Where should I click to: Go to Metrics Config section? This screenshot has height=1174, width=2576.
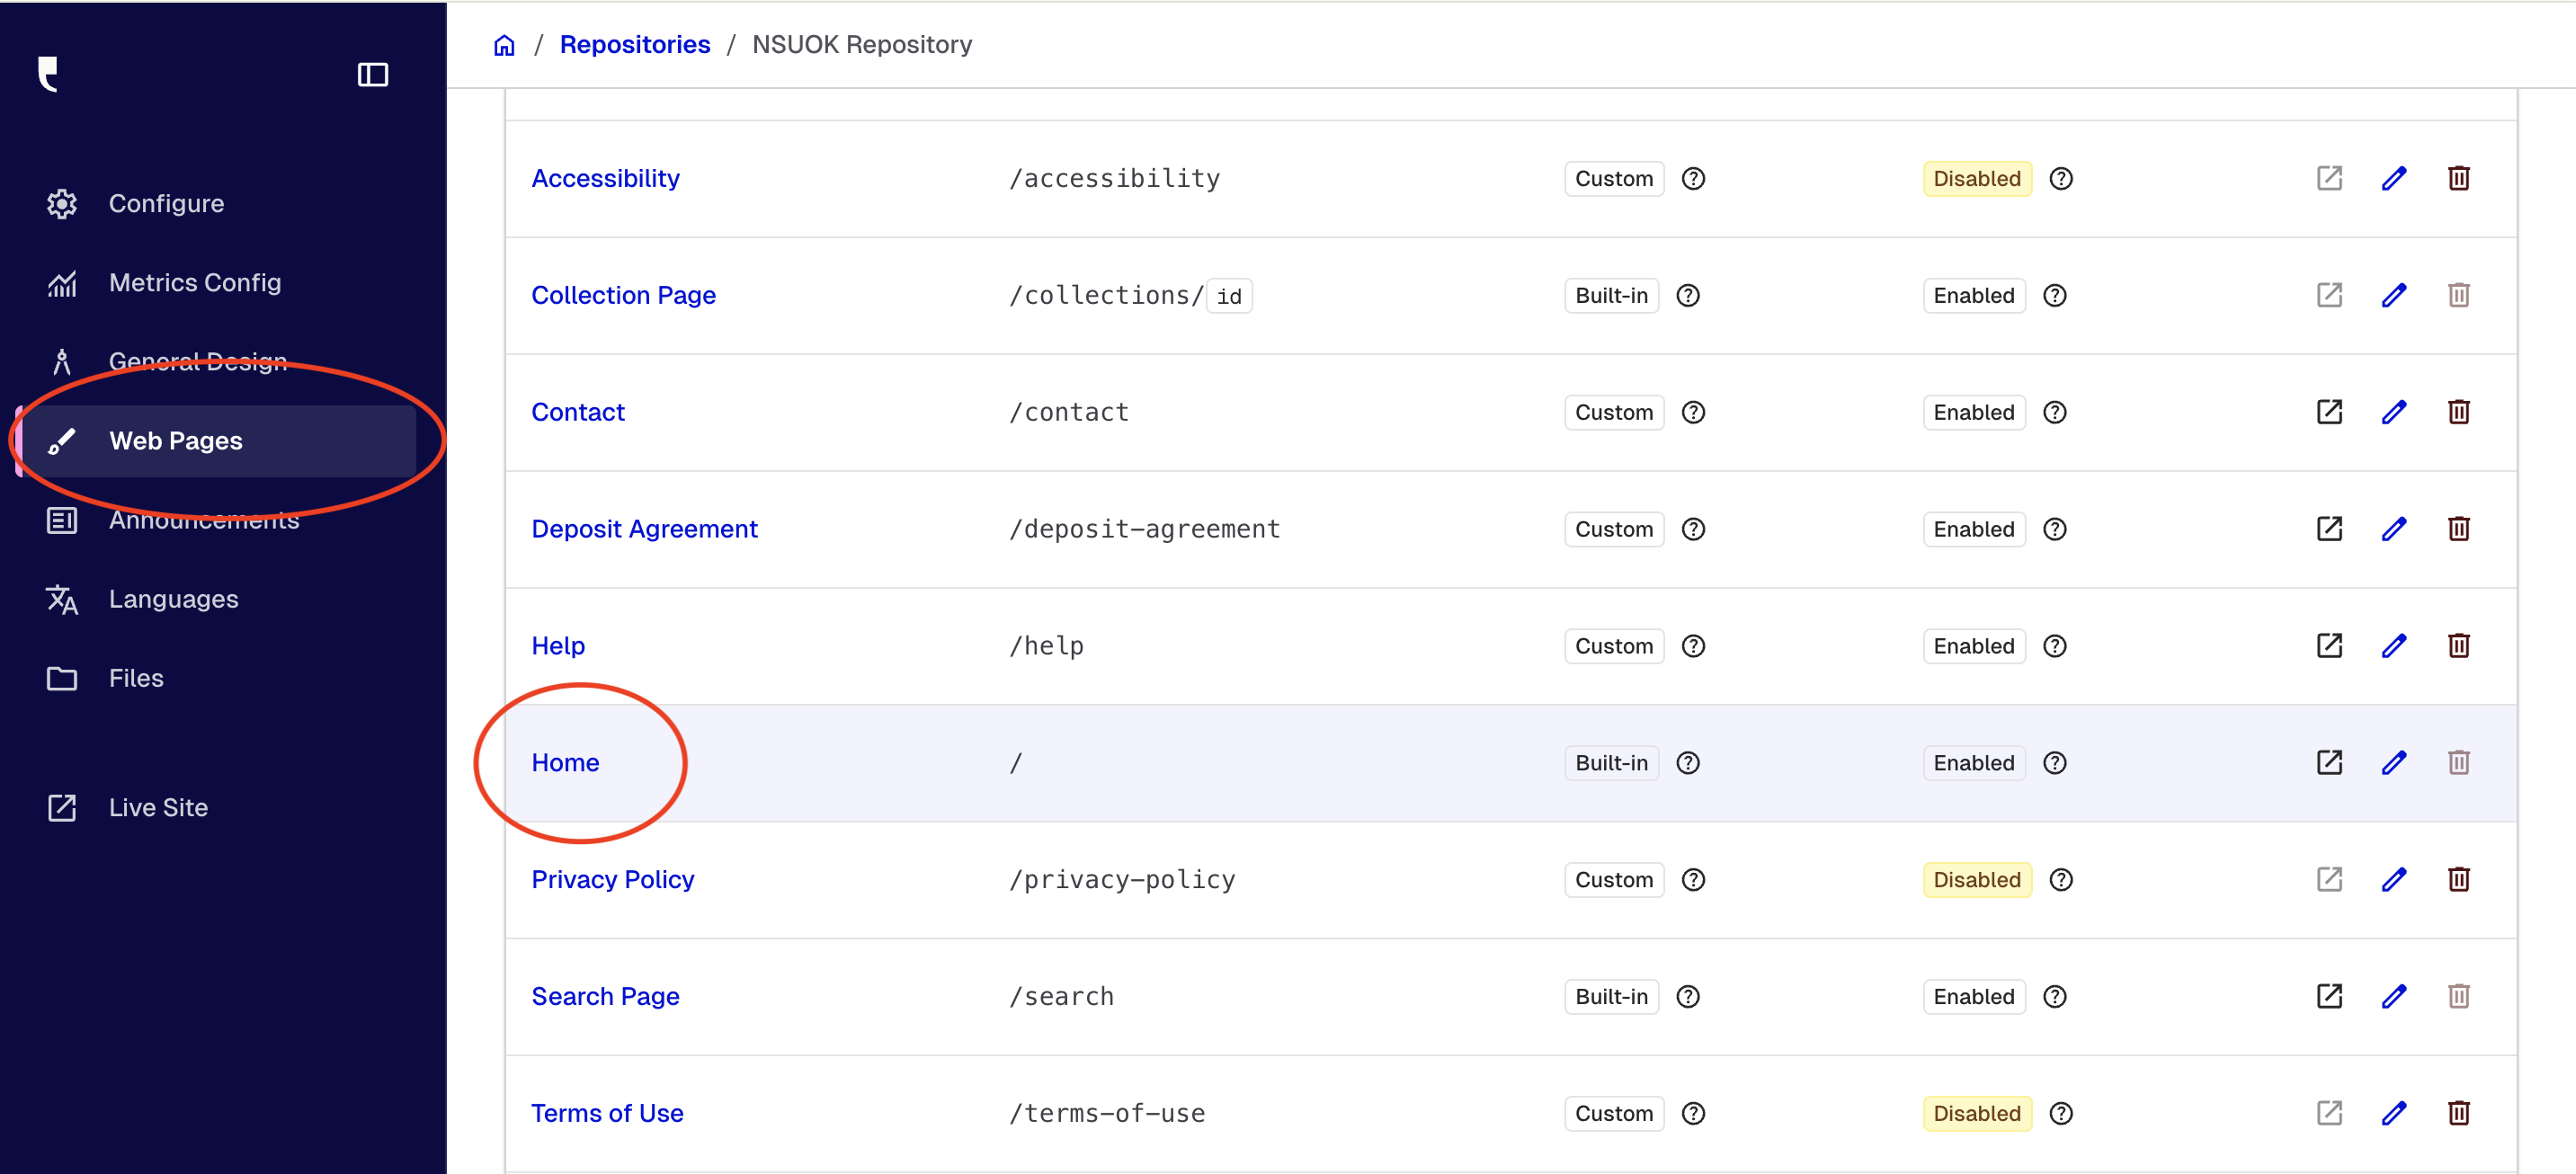(x=194, y=283)
